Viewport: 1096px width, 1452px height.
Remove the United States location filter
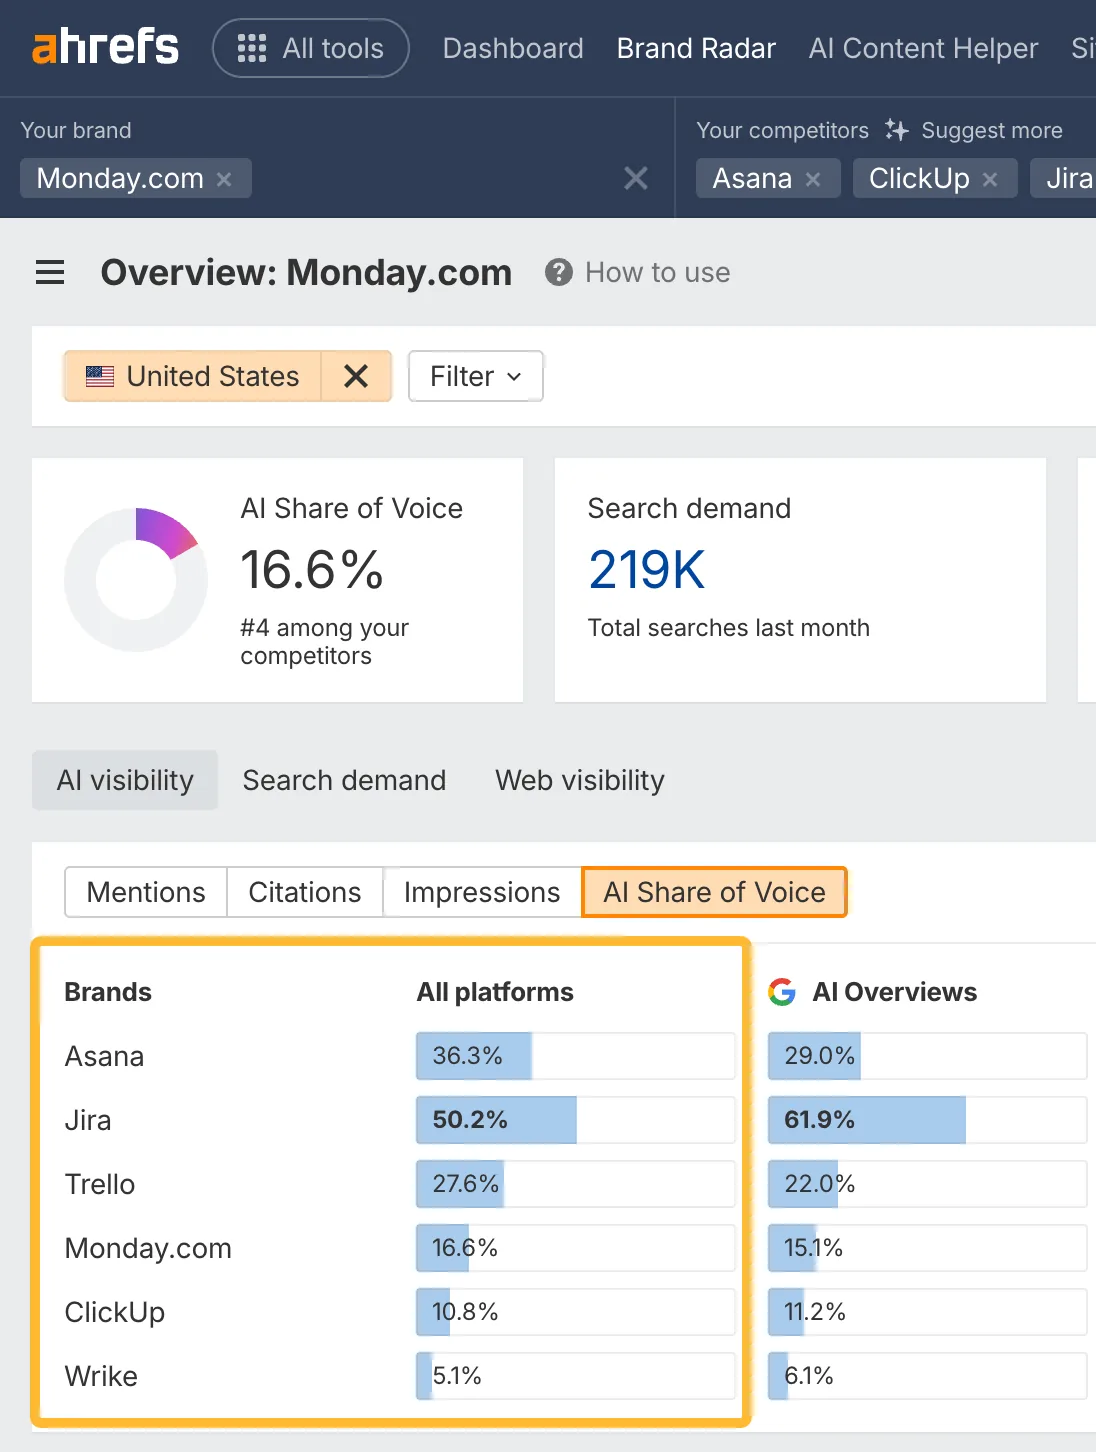[356, 376]
